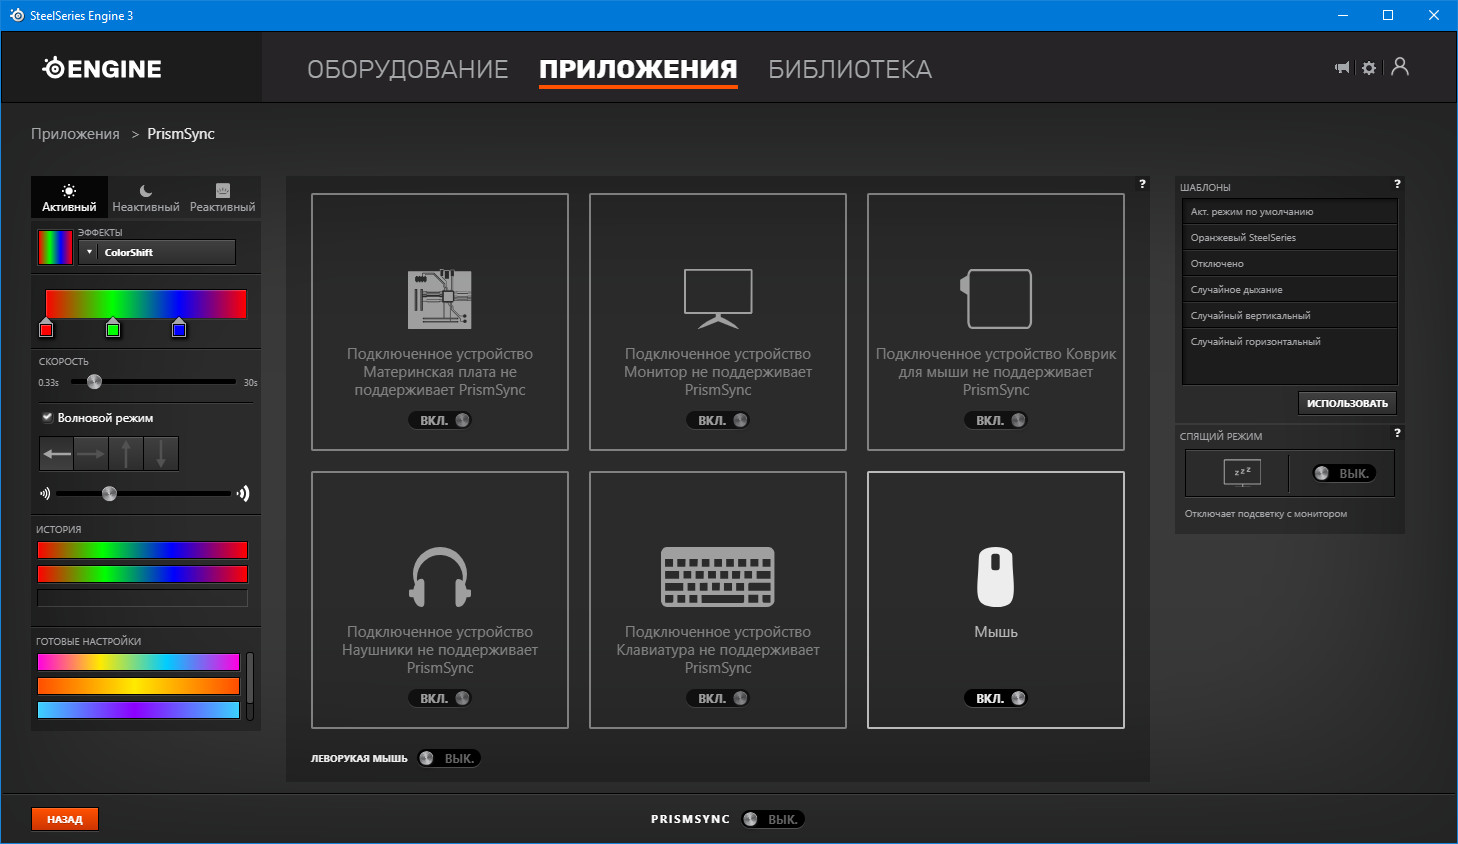
Task: Click the low wave intensity icon
Action: 44,493
